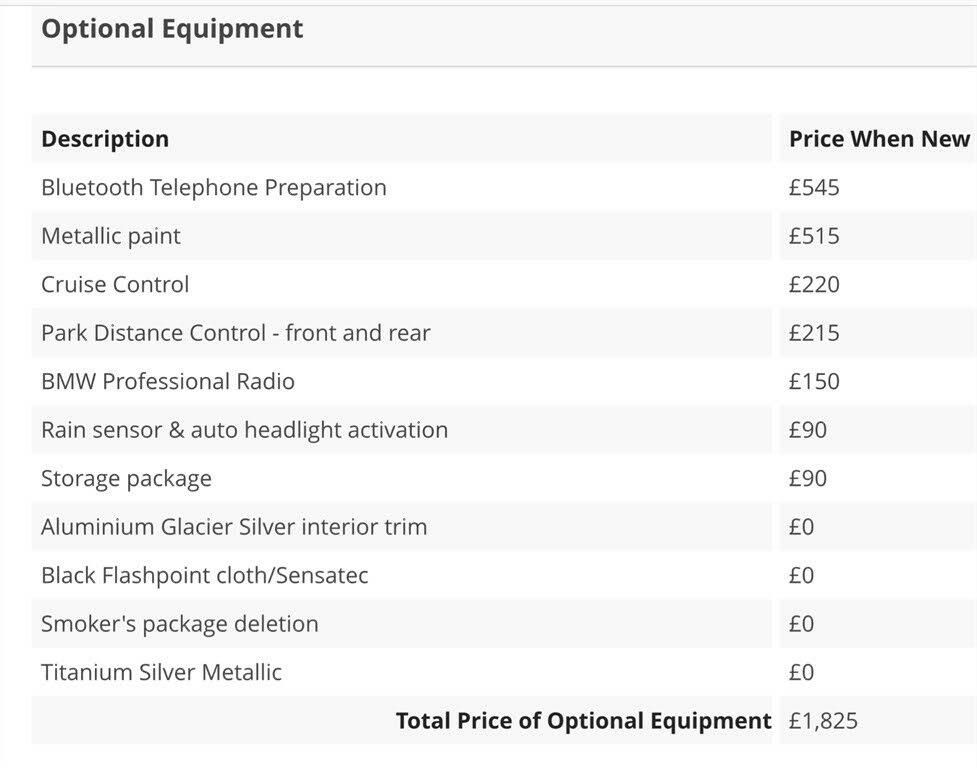Click the £545 price cell
Image resolution: width=977 pixels, height=768 pixels.
[814, 187]
